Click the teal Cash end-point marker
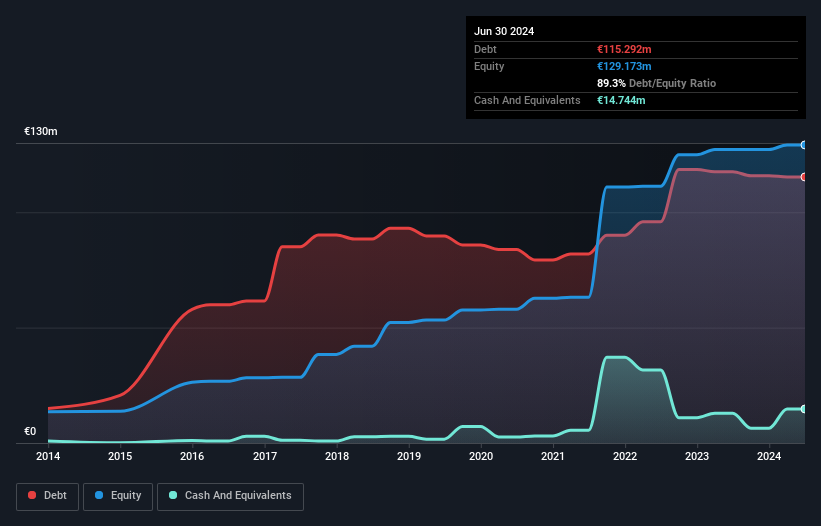The image size is (821, 526). pyautogui.click(x=803, y=409)
